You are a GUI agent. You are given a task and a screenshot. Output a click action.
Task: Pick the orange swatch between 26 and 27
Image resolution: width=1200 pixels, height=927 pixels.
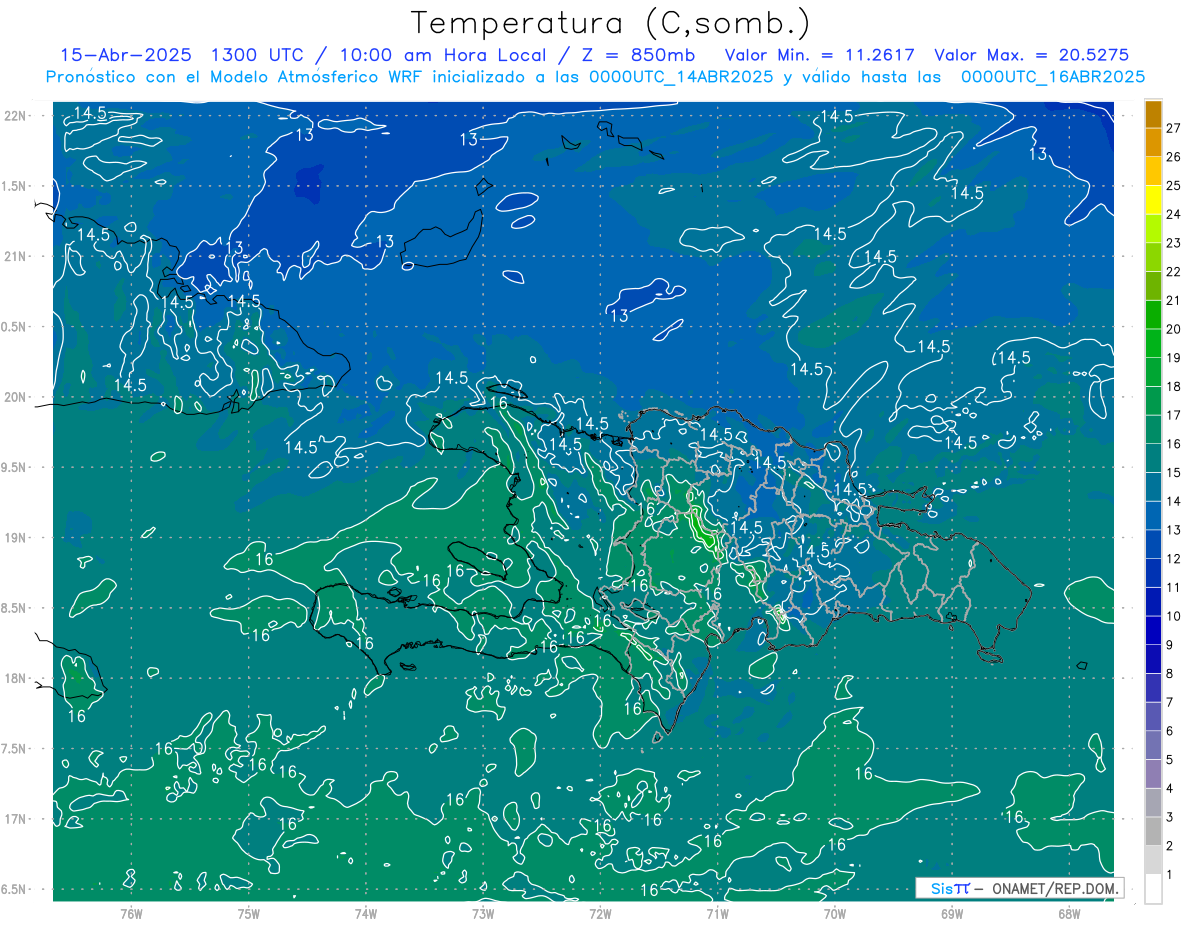point(1153,143)
